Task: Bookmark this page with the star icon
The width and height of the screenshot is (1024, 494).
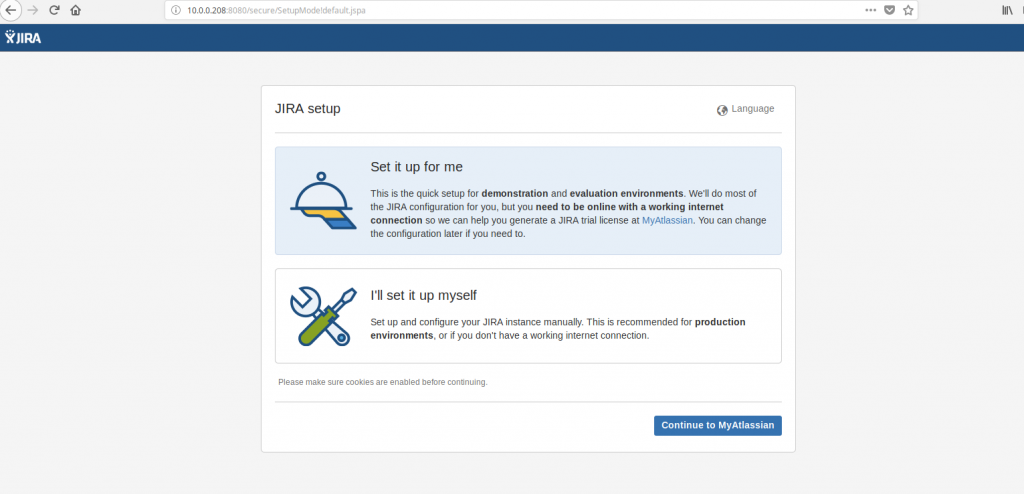Action: click(908, 10)
